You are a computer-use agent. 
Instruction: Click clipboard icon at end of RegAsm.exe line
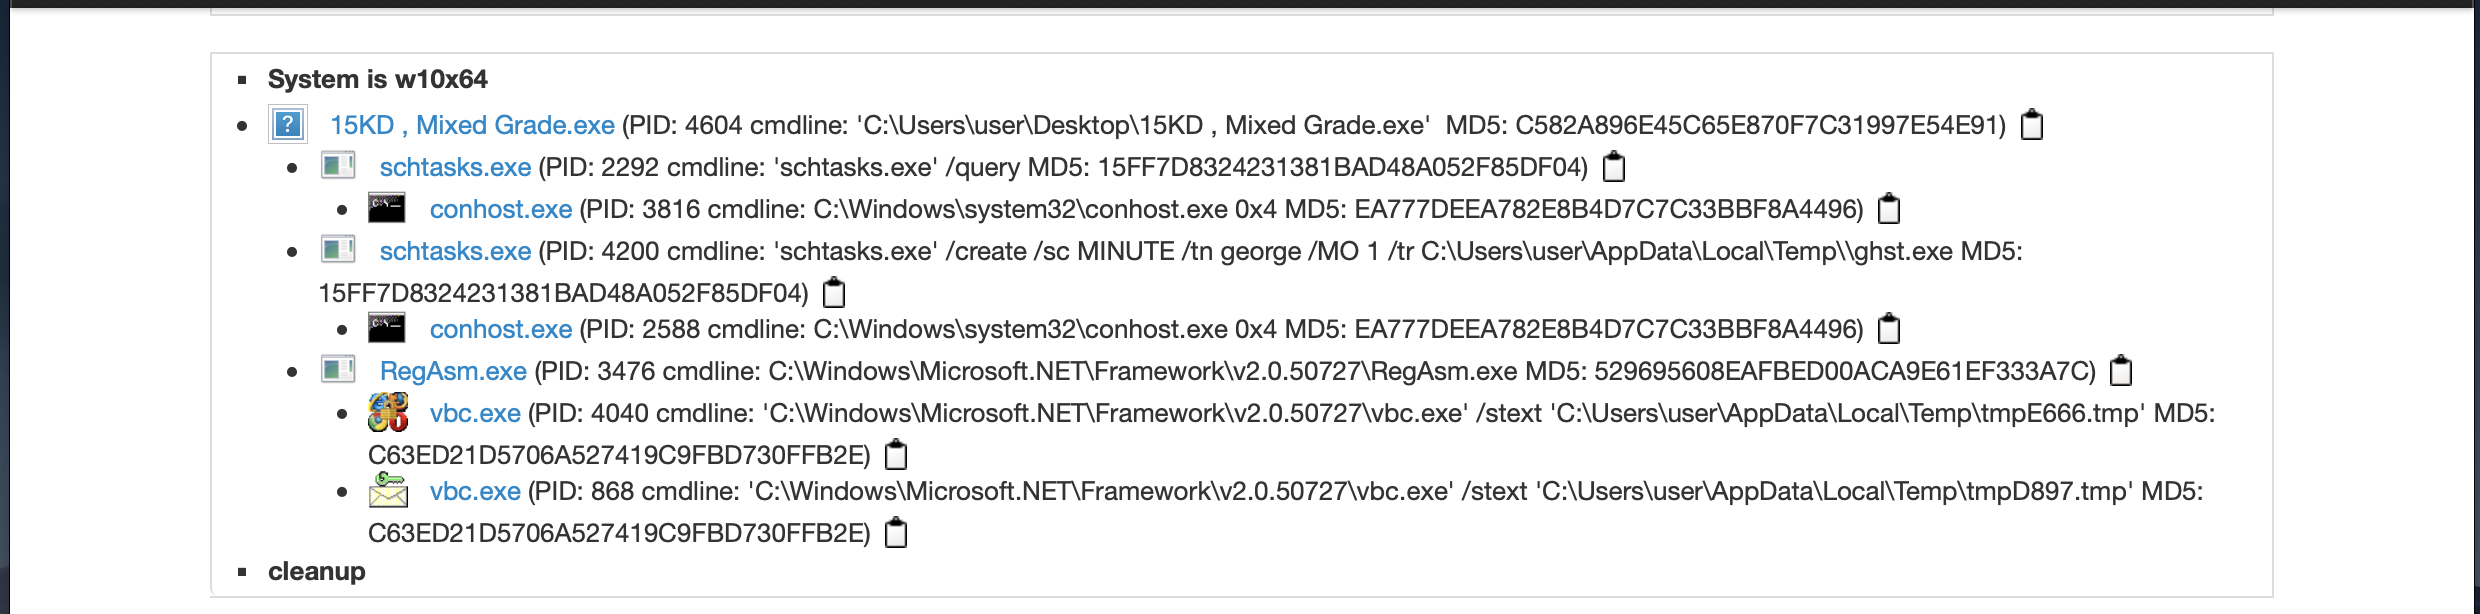tap(2120, 371)
